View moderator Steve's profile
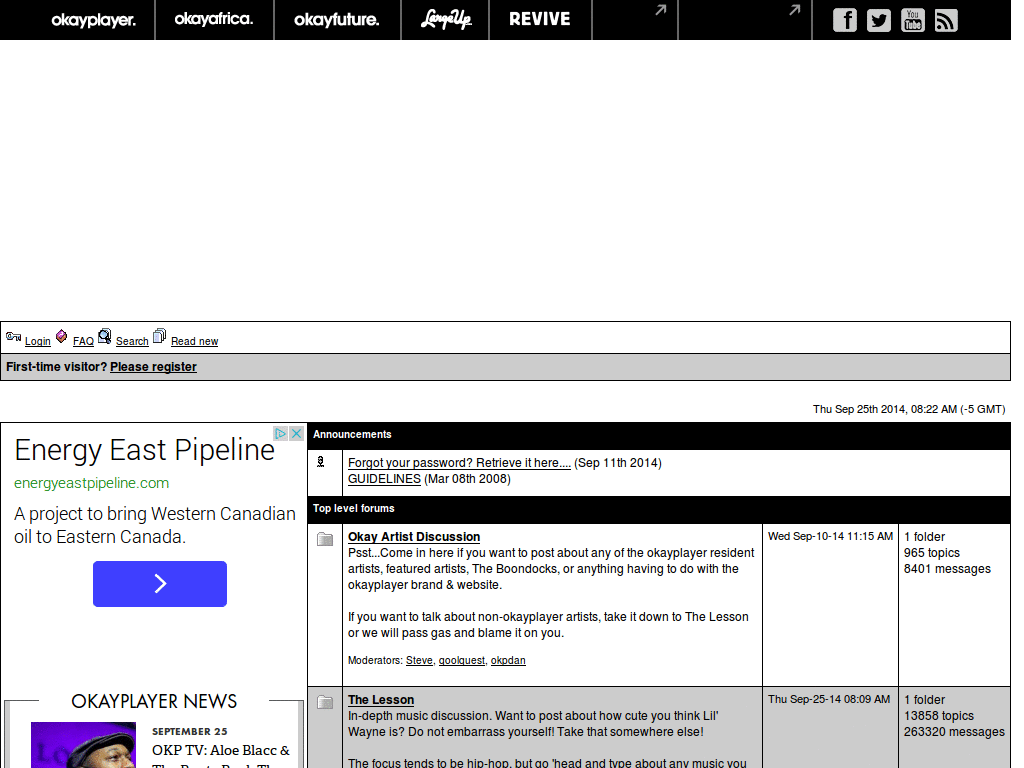 click(419, 660)
